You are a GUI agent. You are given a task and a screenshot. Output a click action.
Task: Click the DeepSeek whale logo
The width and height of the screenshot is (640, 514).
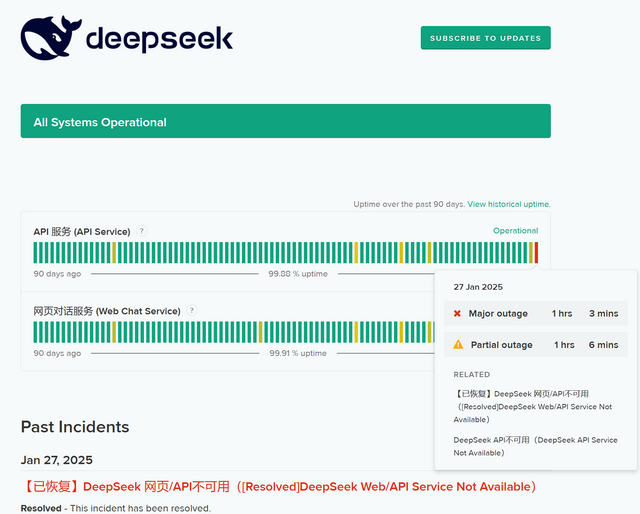click(51, 38)
